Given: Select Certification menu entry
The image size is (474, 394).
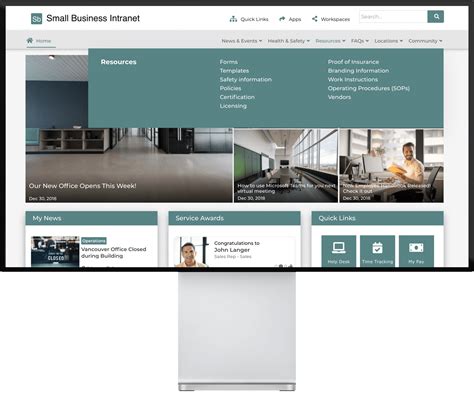Looking at the screenshot, I should pos(237,97).
